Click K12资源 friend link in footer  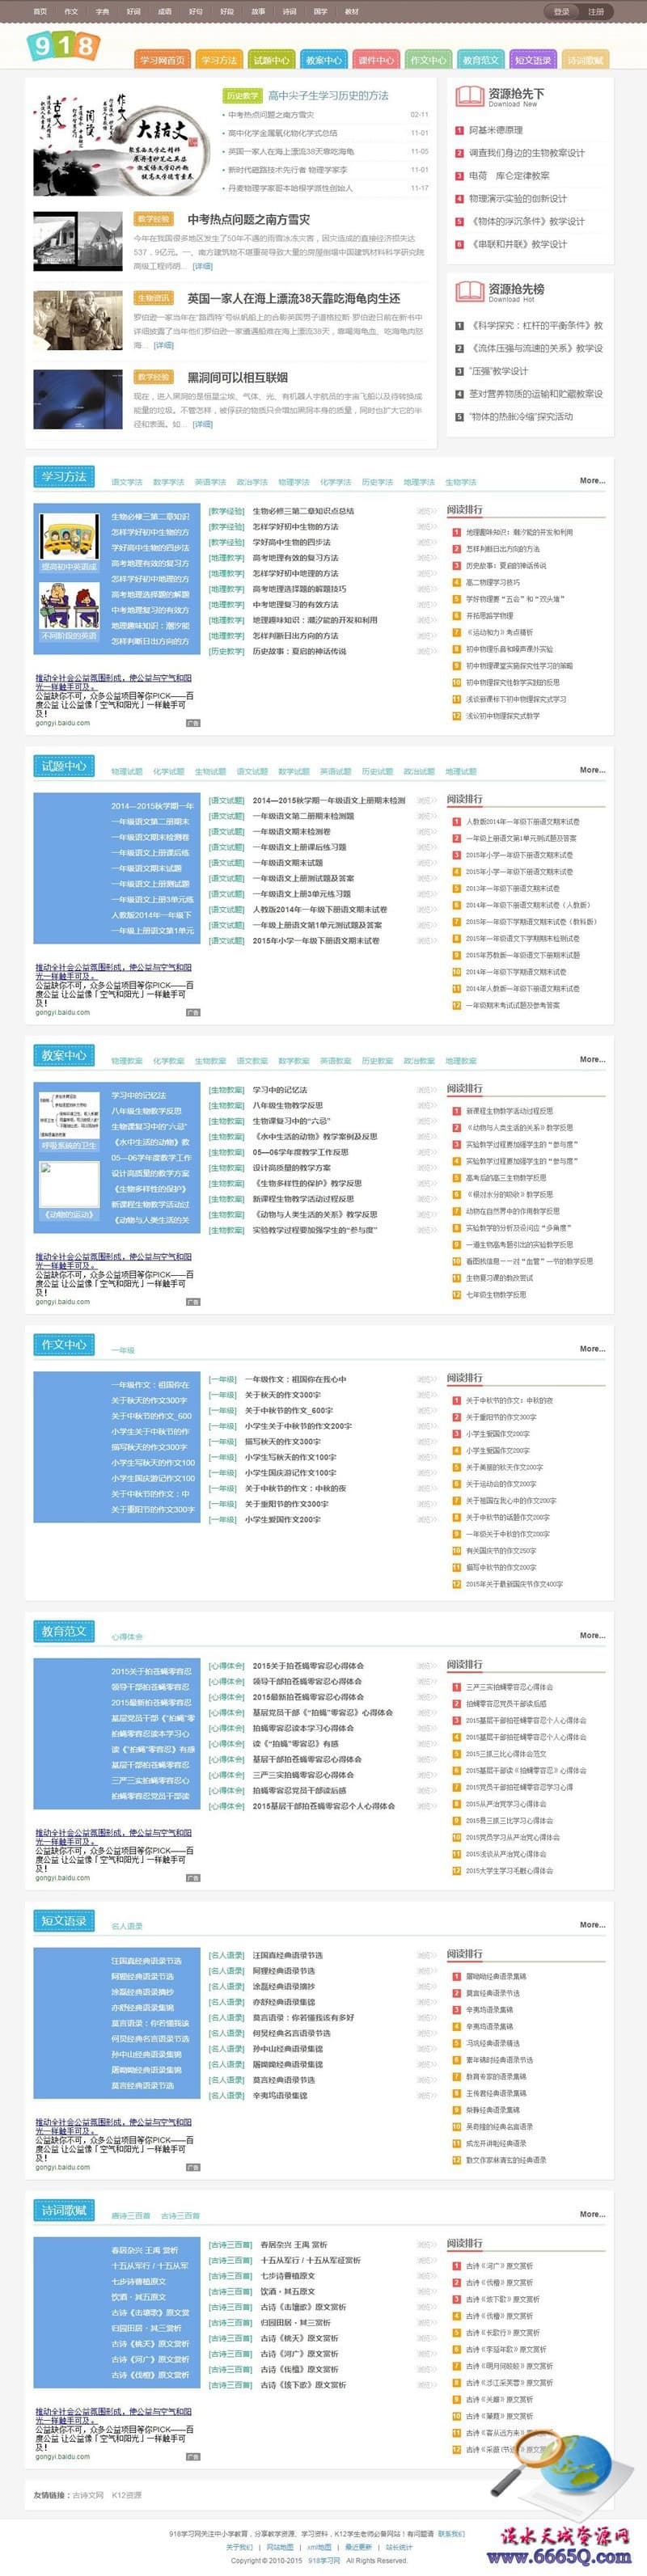click(x=127, y=2495)
